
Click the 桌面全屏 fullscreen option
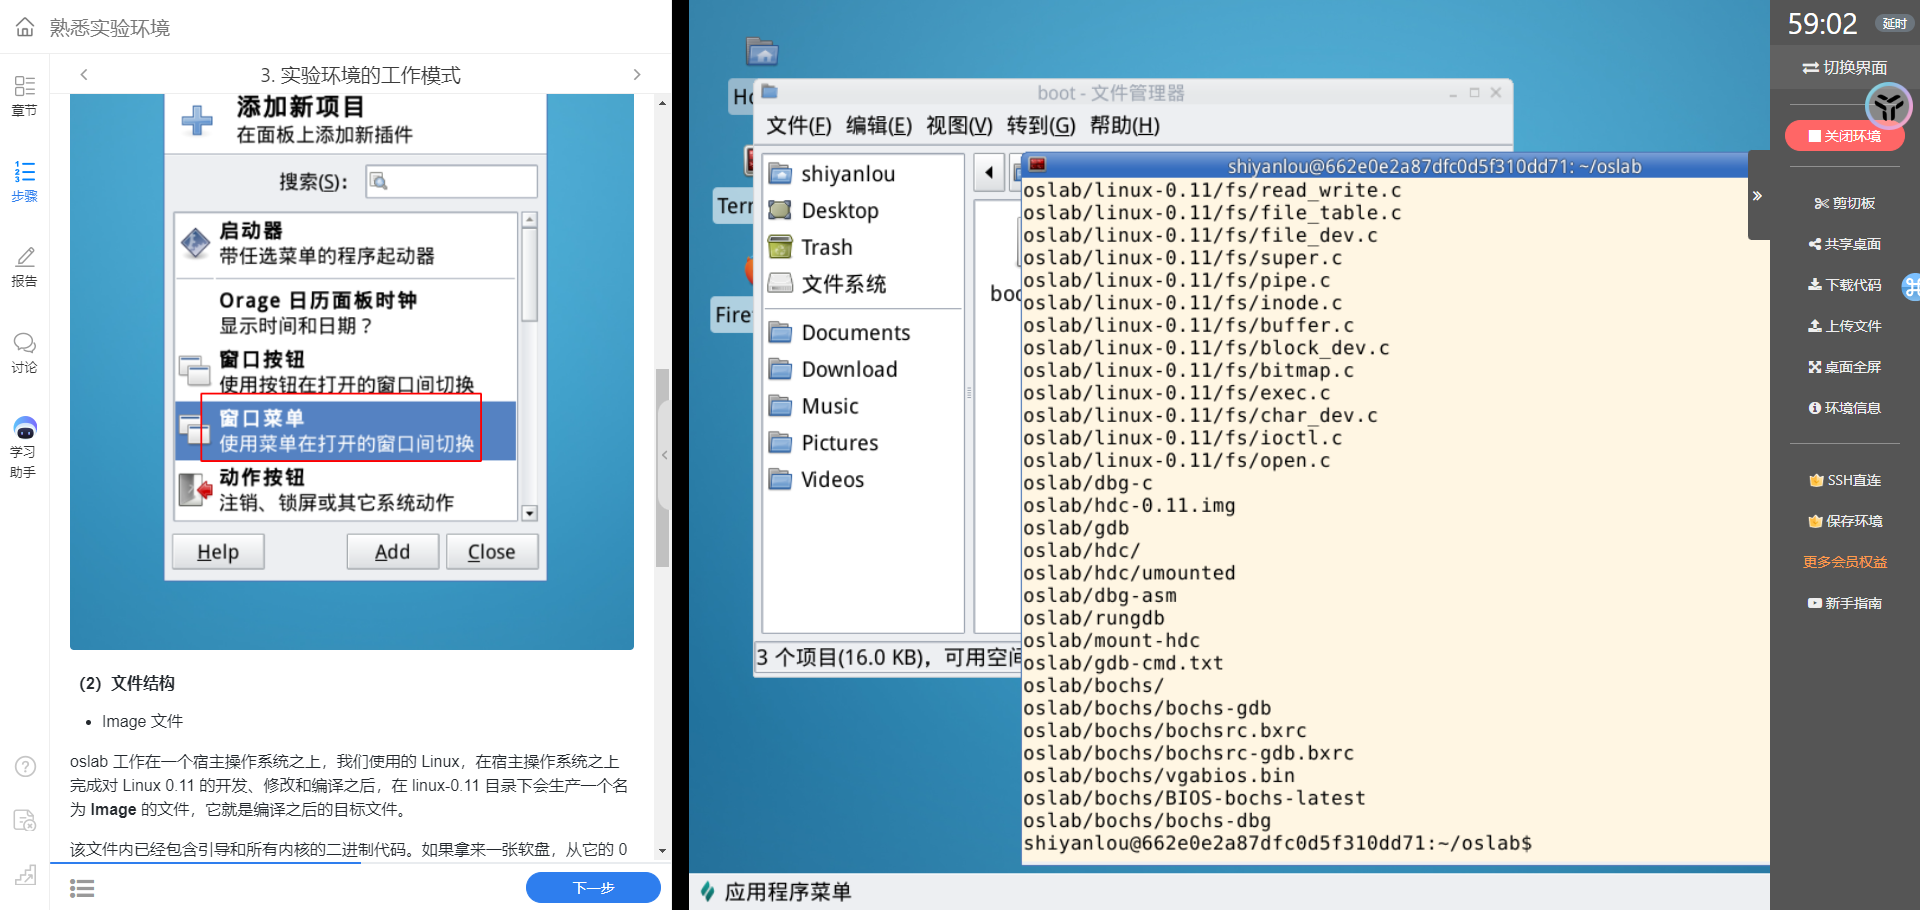(1844, 367)
